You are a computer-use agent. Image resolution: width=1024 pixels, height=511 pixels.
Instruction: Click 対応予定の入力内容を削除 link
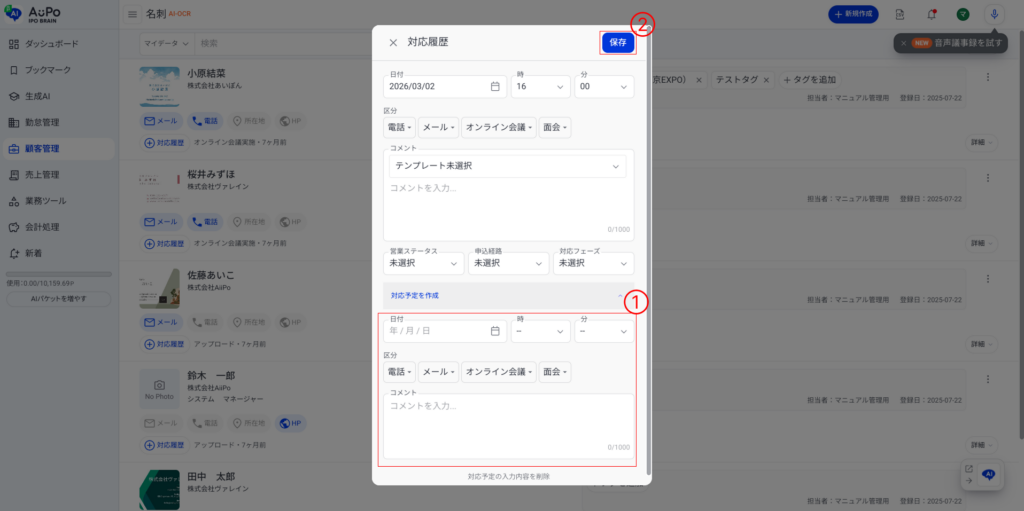click(508, 476)
